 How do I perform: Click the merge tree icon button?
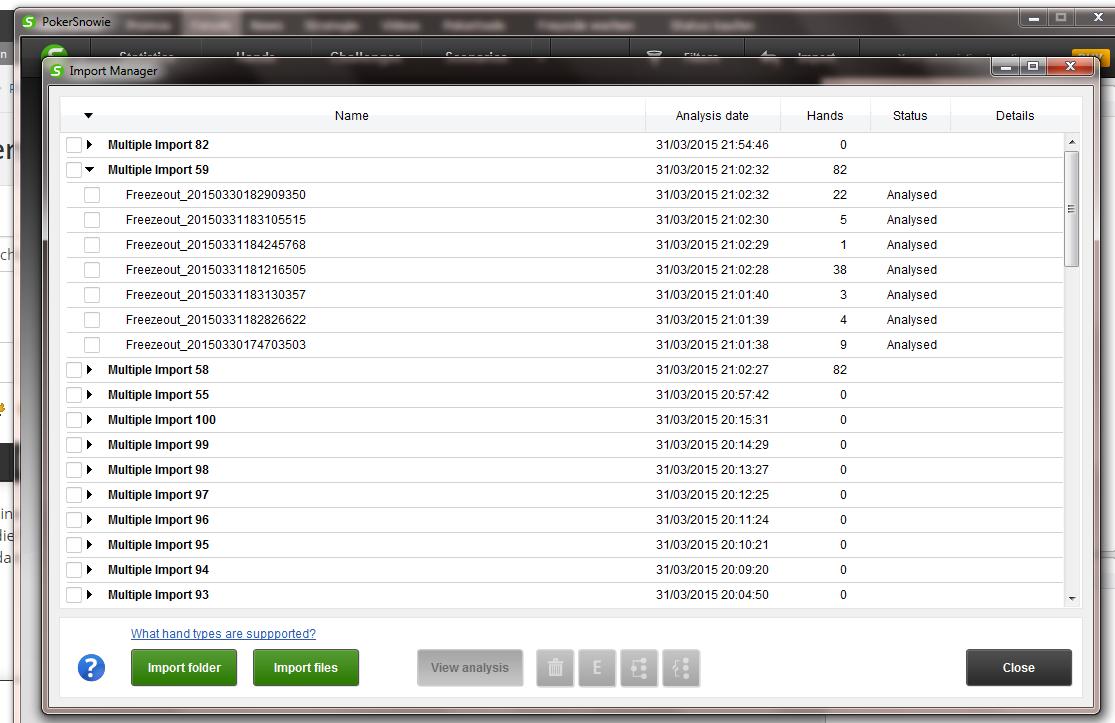[639, 668]
